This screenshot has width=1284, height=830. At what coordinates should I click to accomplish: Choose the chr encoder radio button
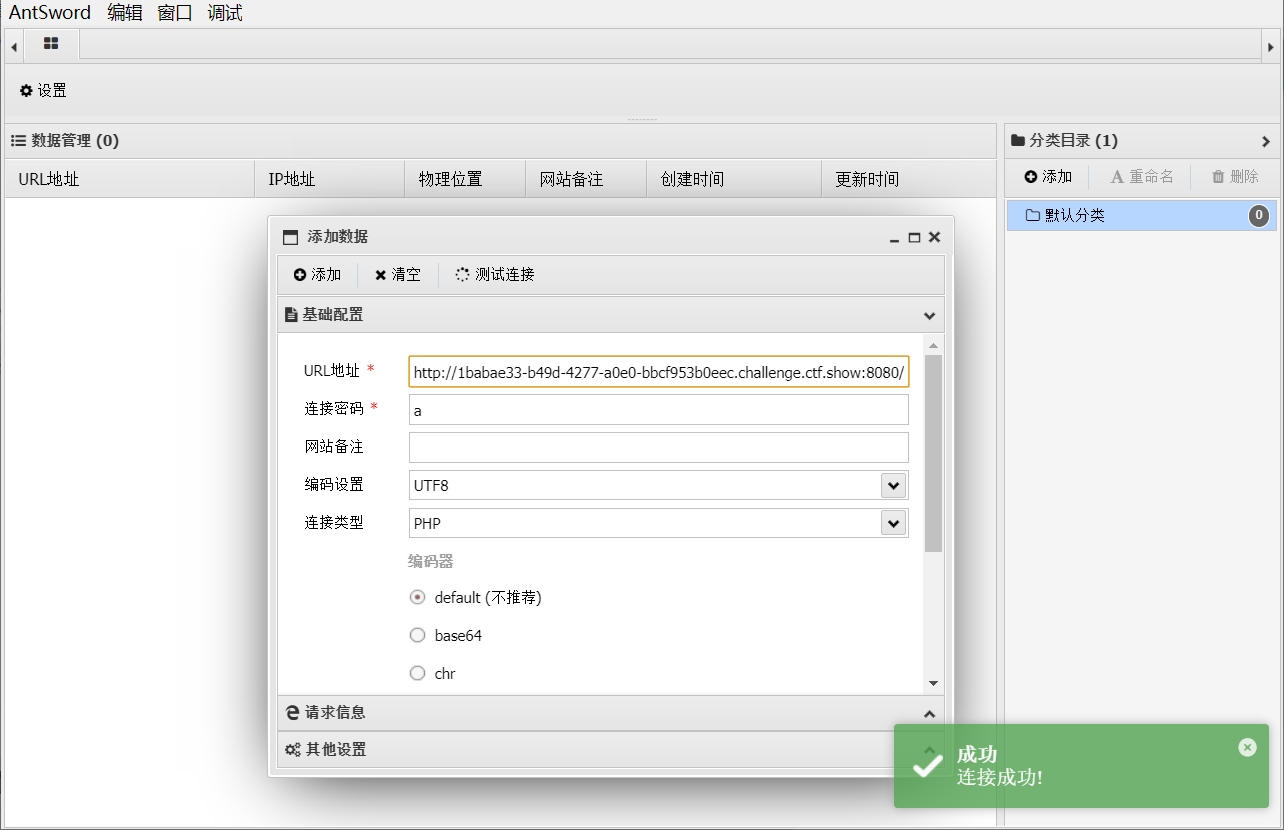(x=418, y=674)
